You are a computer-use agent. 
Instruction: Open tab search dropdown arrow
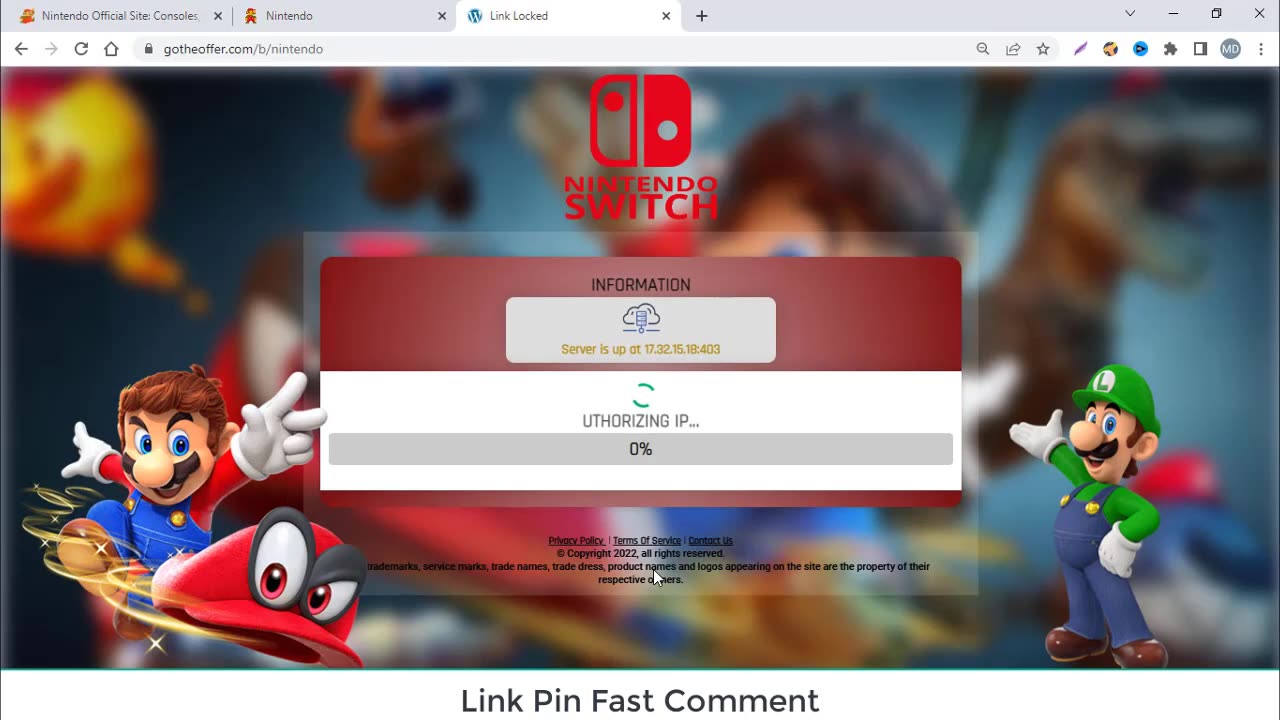coord(1130,14)
